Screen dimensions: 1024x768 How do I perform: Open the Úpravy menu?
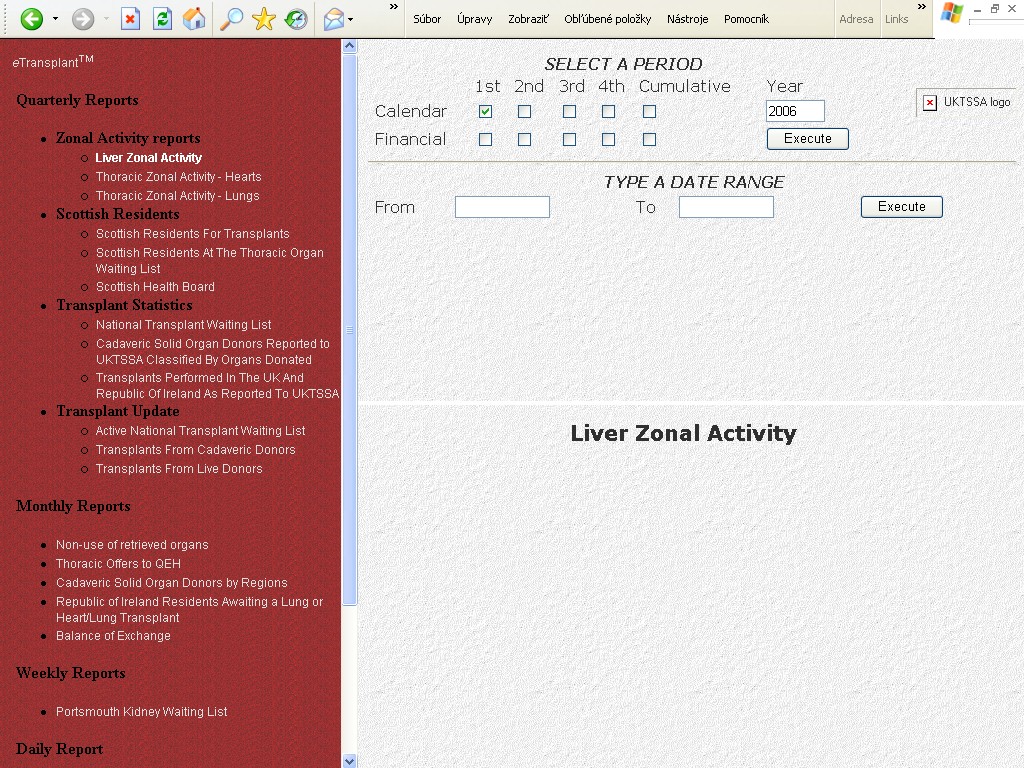tap(475, 19)
